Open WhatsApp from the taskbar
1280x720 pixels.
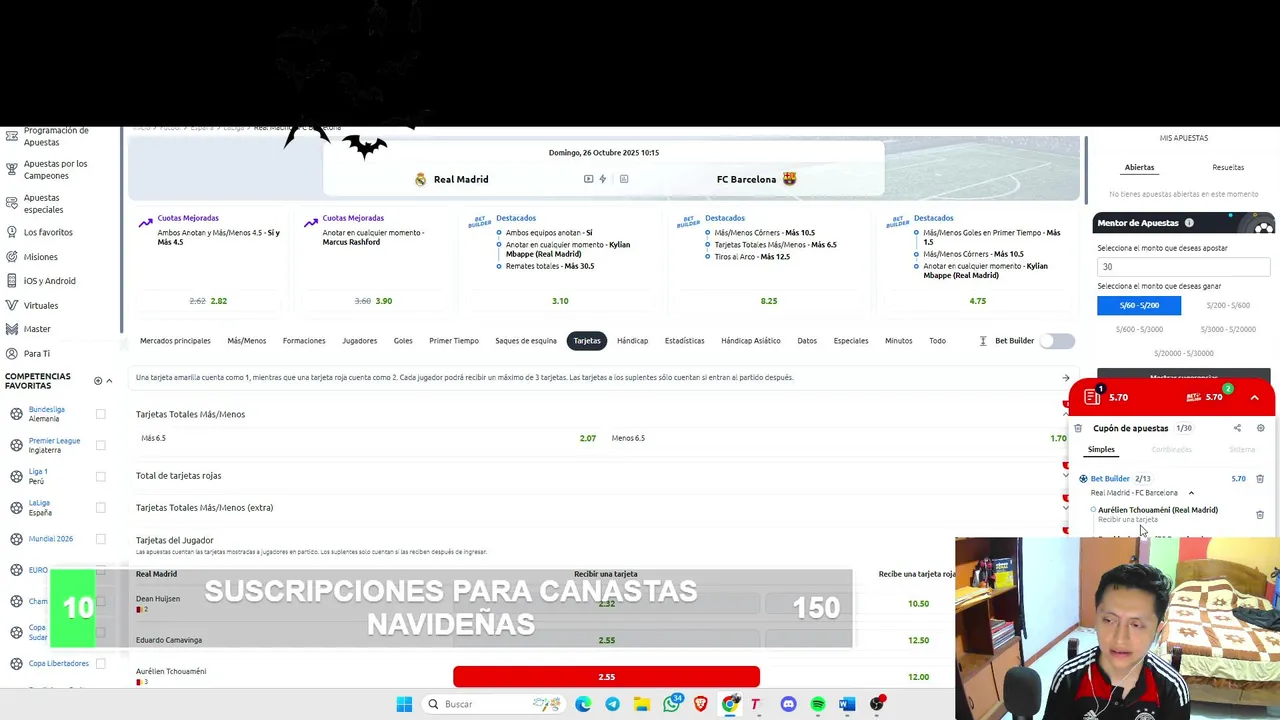[x=671, y=704]
